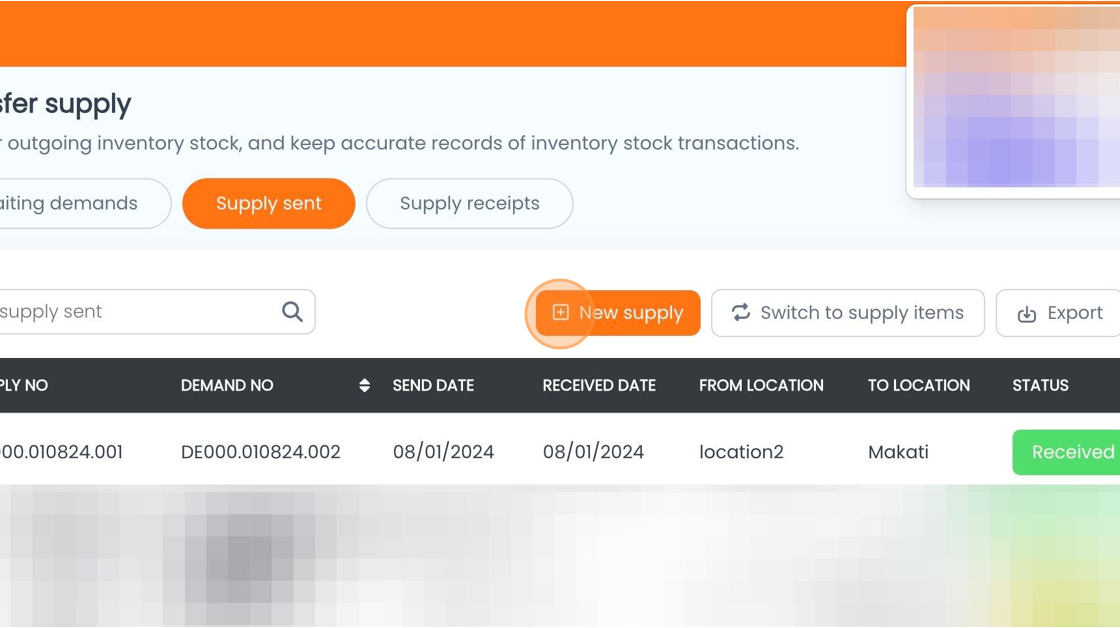Click the RECEIVED DATE column header

pyautogui.click(x=599, y=386)
